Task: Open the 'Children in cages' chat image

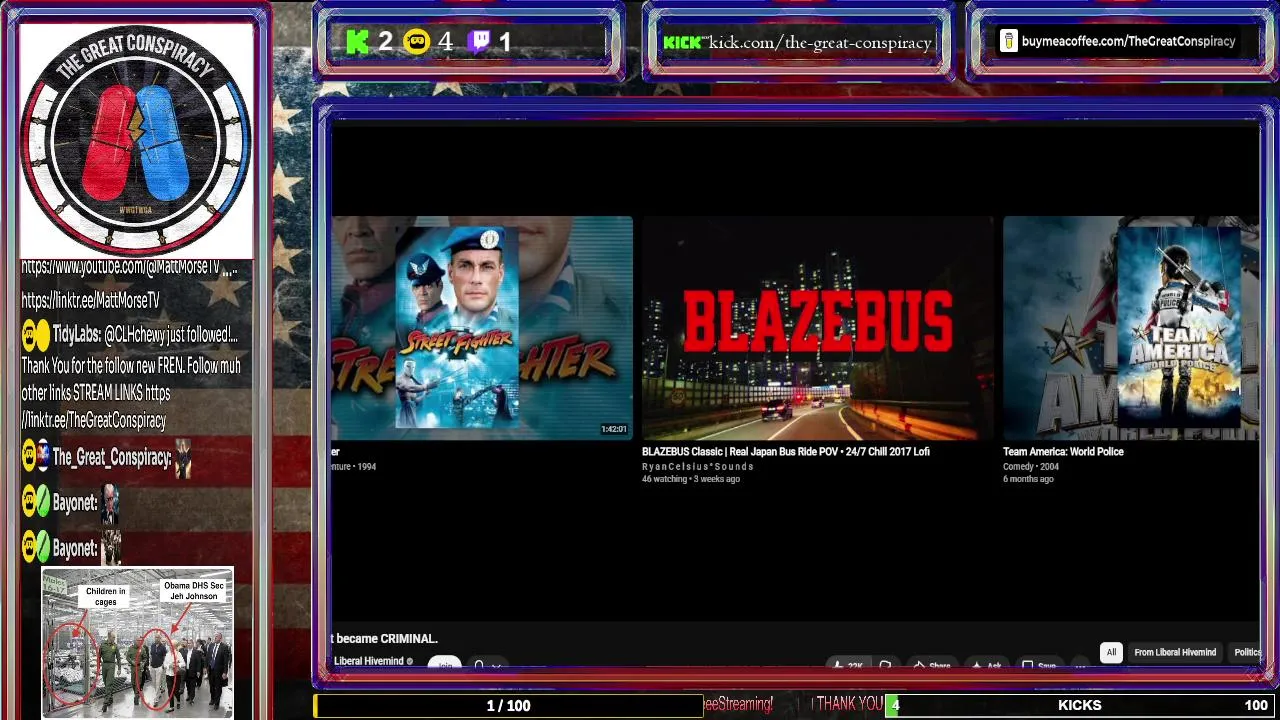Action: point(137,643)
